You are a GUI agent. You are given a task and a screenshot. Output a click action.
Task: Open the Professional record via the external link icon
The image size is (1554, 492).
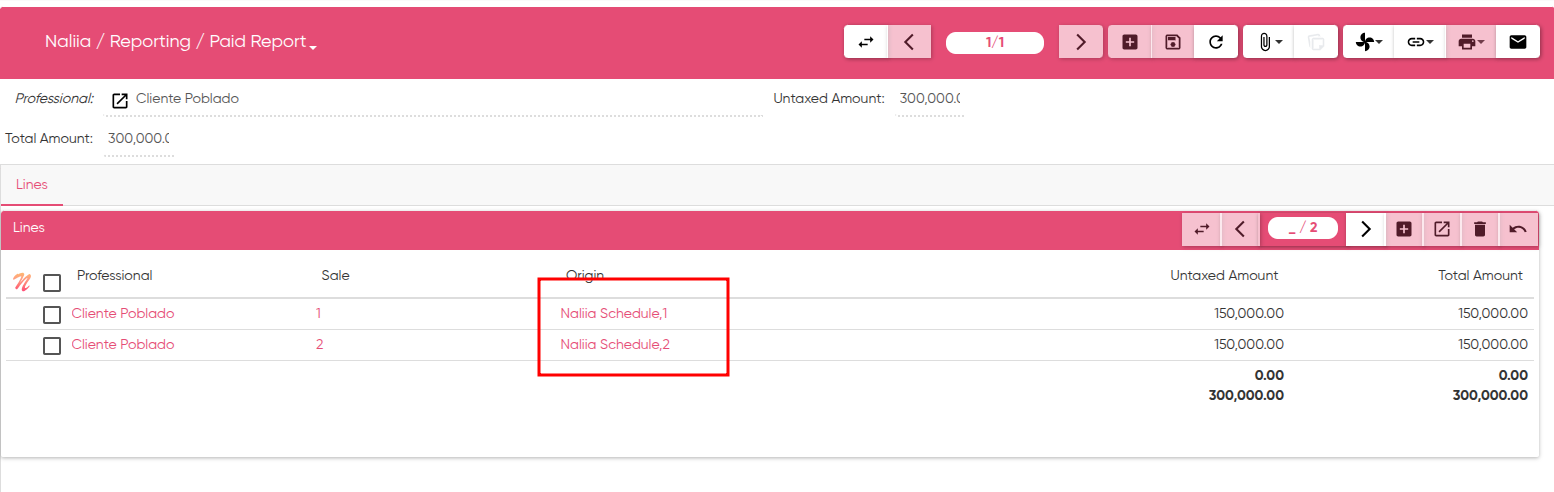point(120,100)
